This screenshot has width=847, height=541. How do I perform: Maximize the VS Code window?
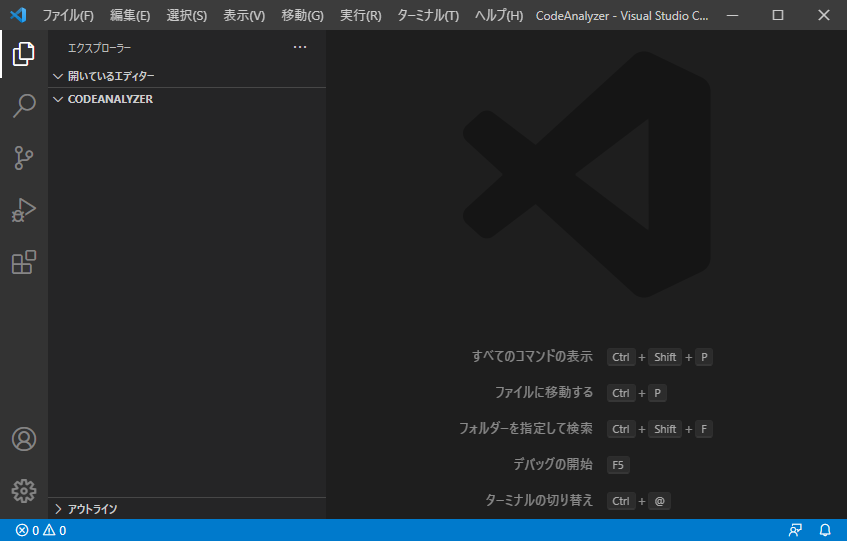point(778,15)
